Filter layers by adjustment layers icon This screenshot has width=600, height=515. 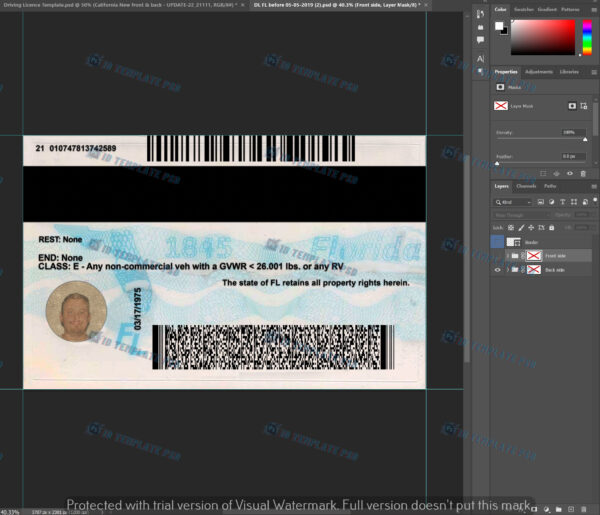pyautogui.click(x=551, y=202)
